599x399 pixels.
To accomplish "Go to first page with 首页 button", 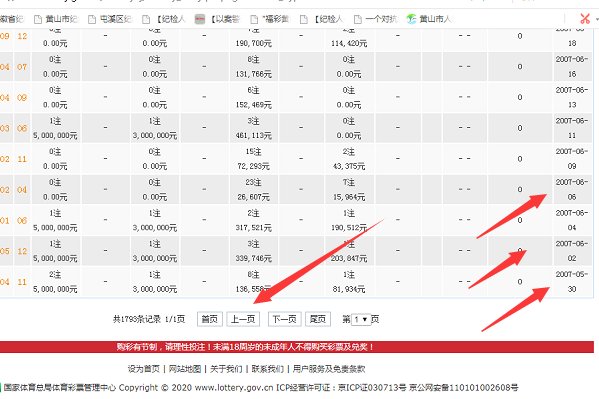I will (x=210, y=319).
